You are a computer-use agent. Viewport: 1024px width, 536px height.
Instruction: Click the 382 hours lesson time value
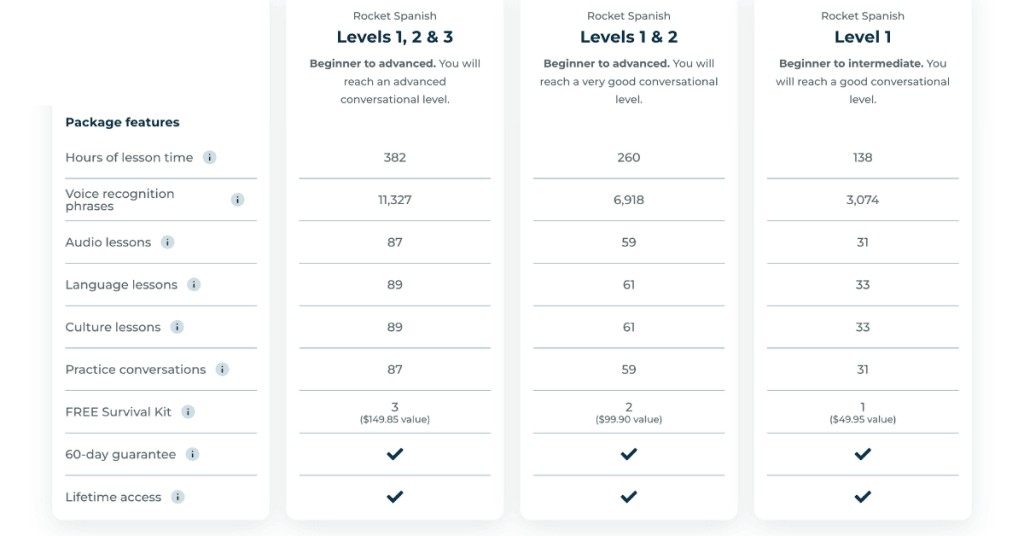[x=395, y=157]
